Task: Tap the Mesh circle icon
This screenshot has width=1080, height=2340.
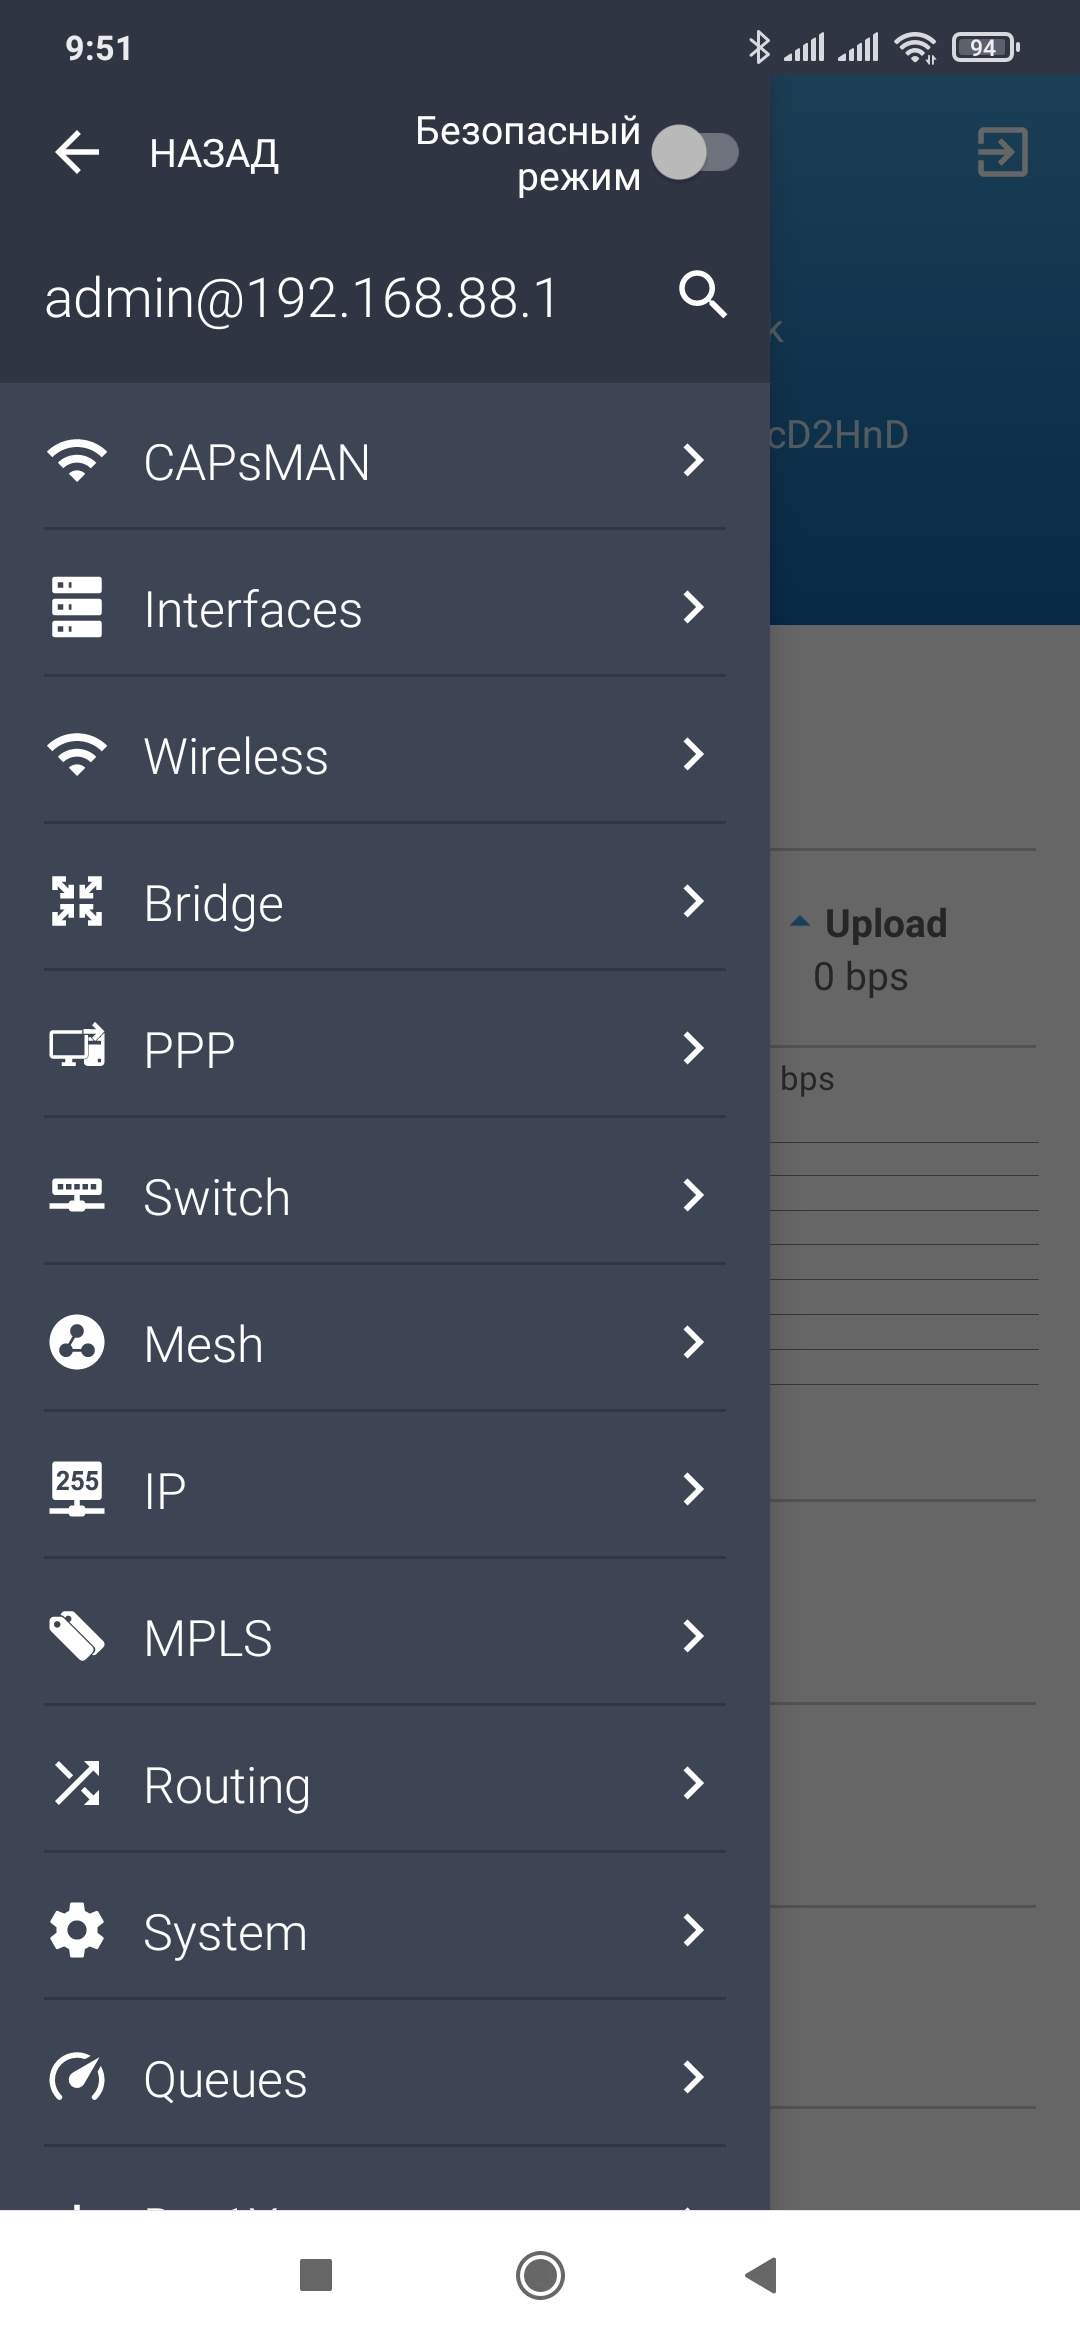Action: pyautogui.click(x=77, y=1343)
